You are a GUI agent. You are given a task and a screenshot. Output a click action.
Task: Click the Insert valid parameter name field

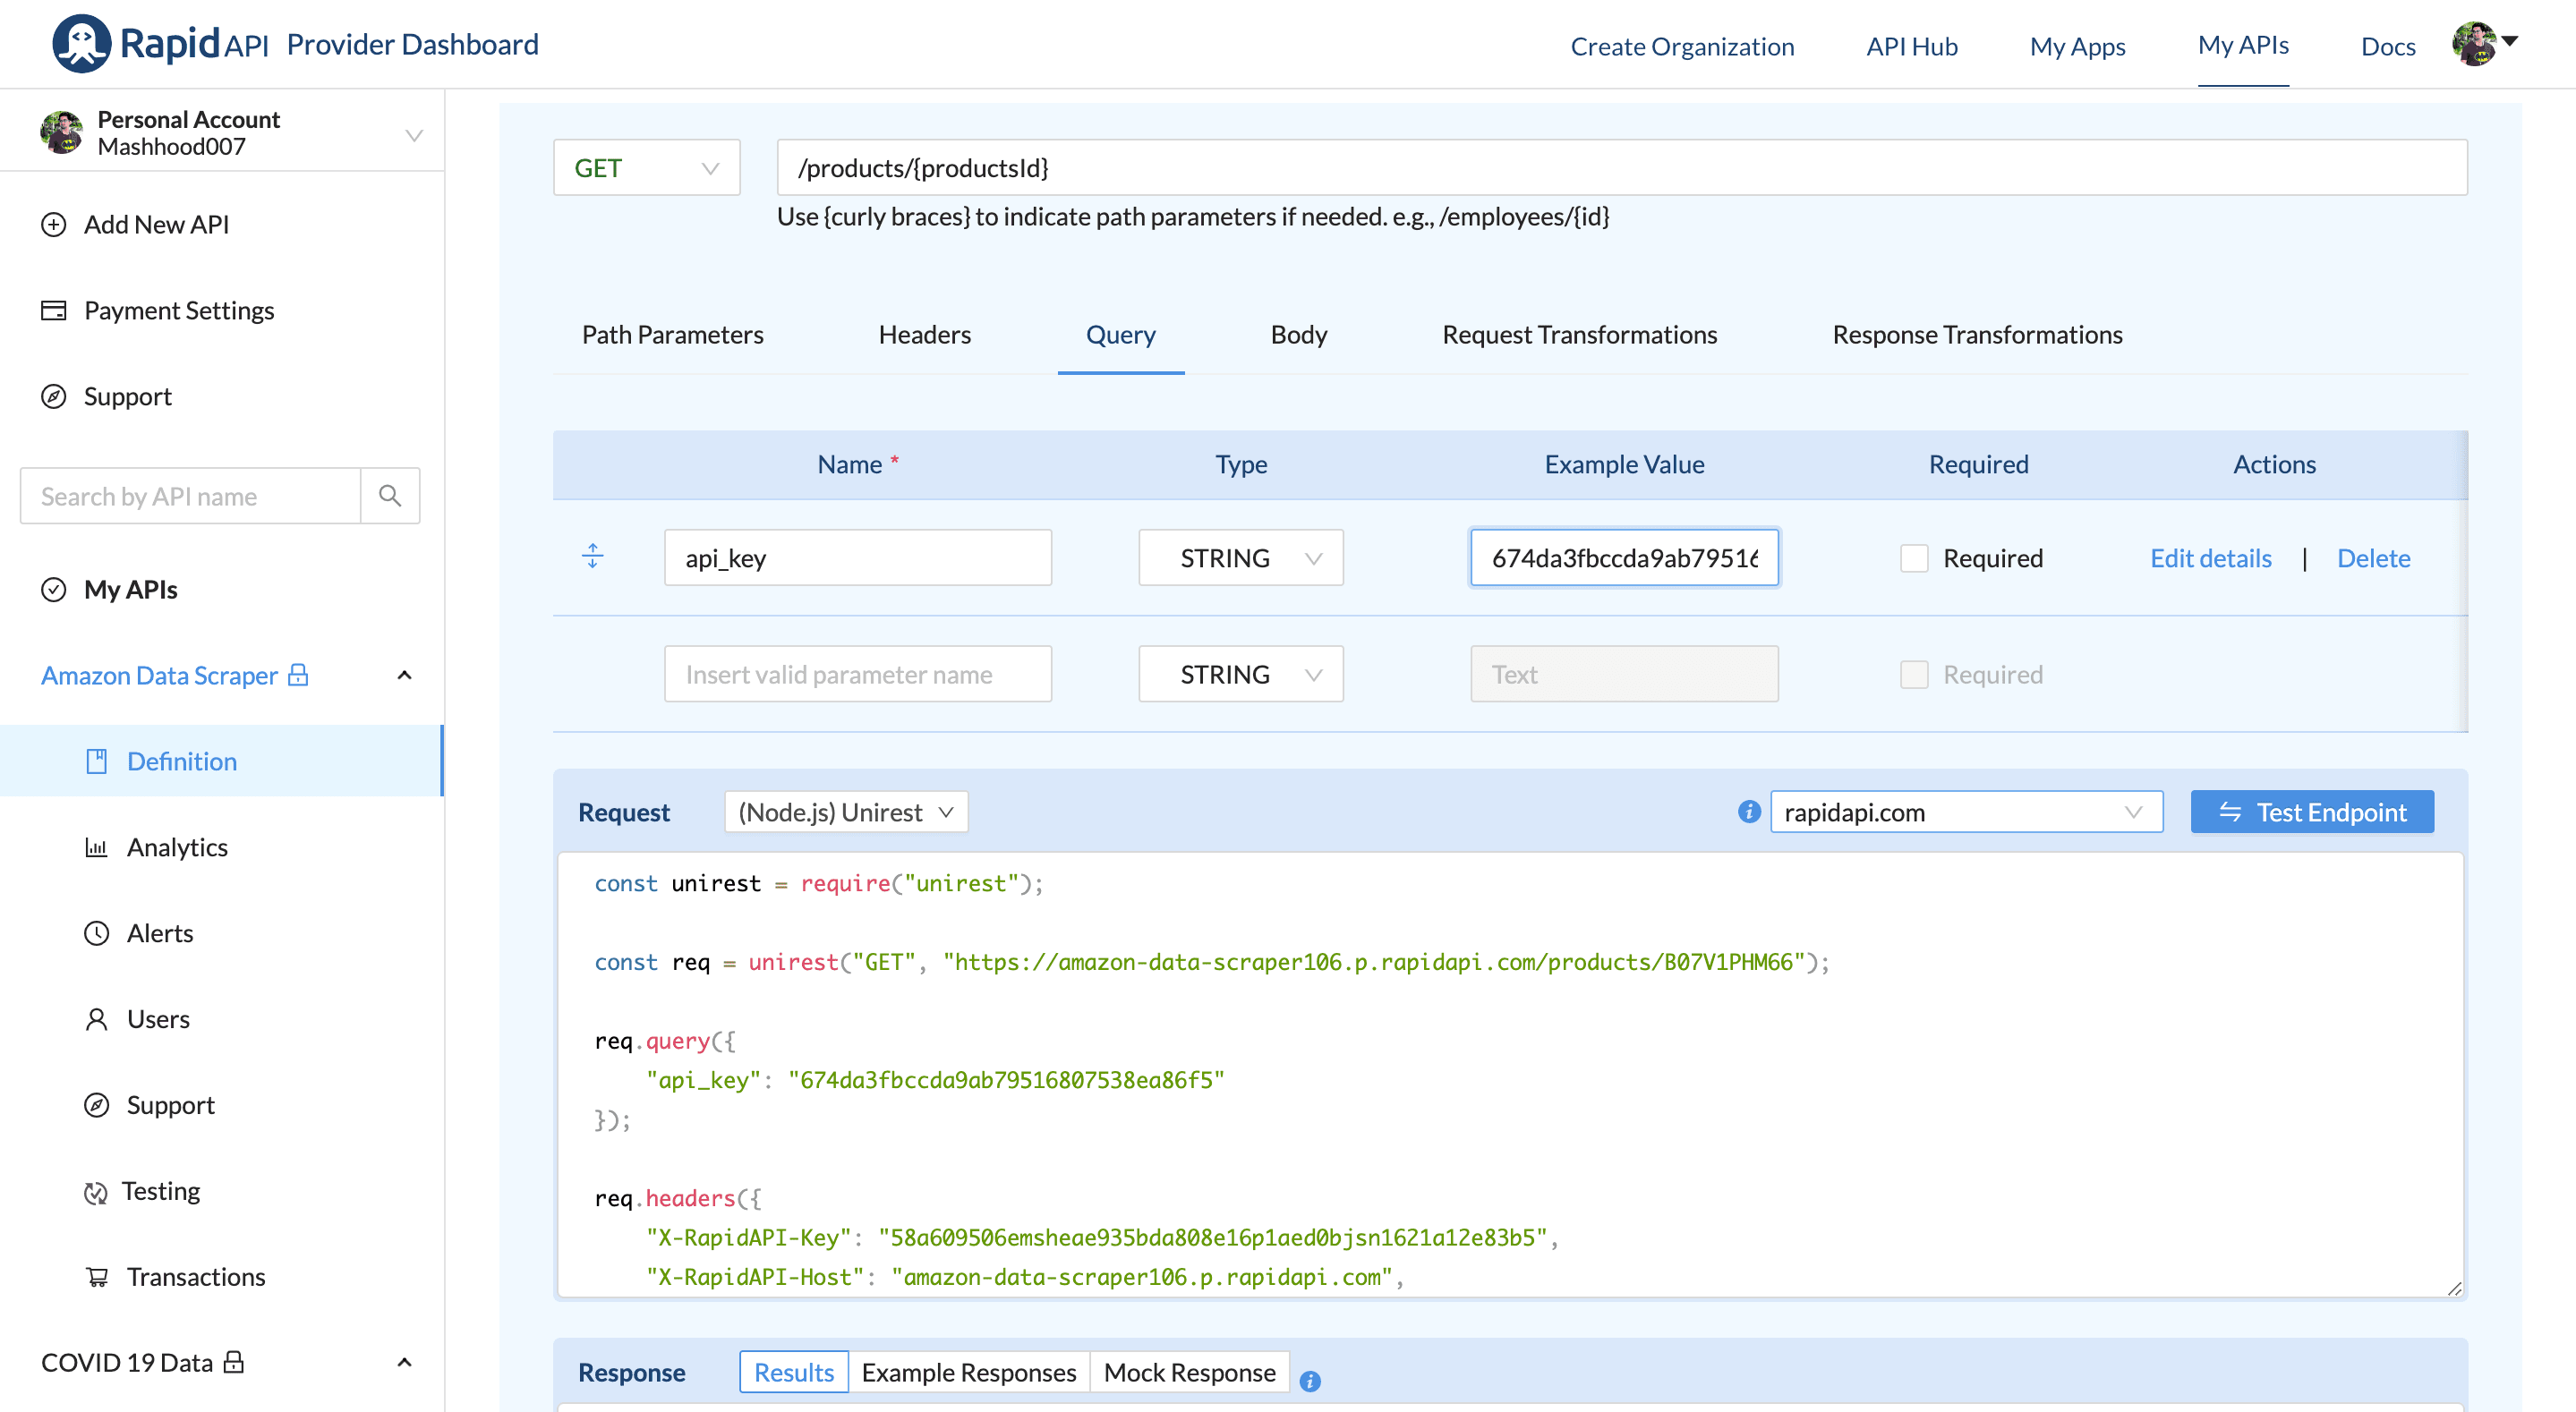[858, 674]
